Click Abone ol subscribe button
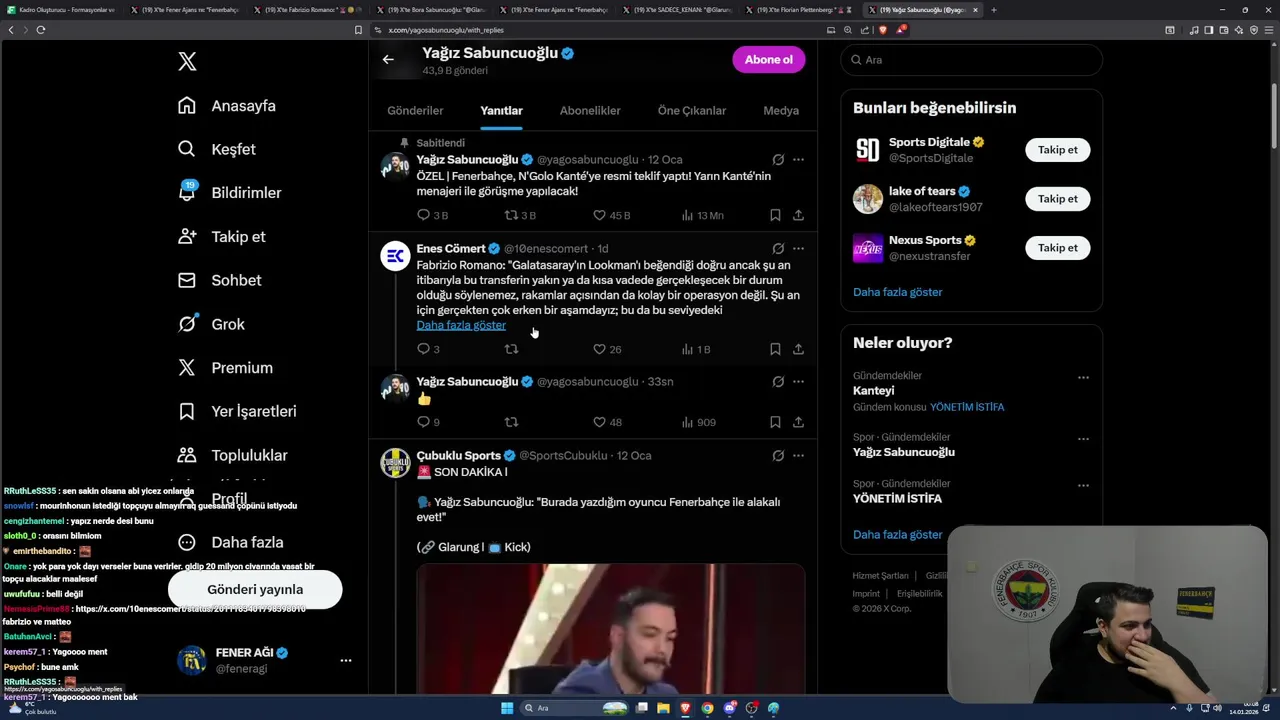The image size is (1280, 720). [768, 60]
